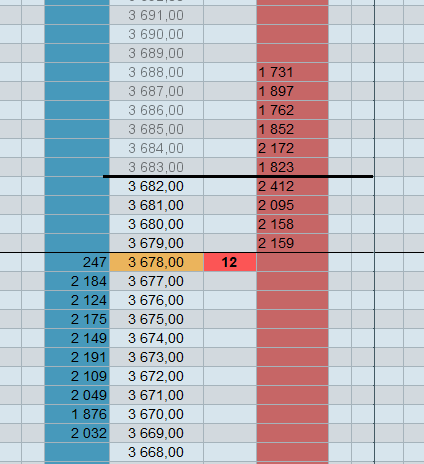
Task: Select price level 3 685,00
Action: tap(156, 129)
